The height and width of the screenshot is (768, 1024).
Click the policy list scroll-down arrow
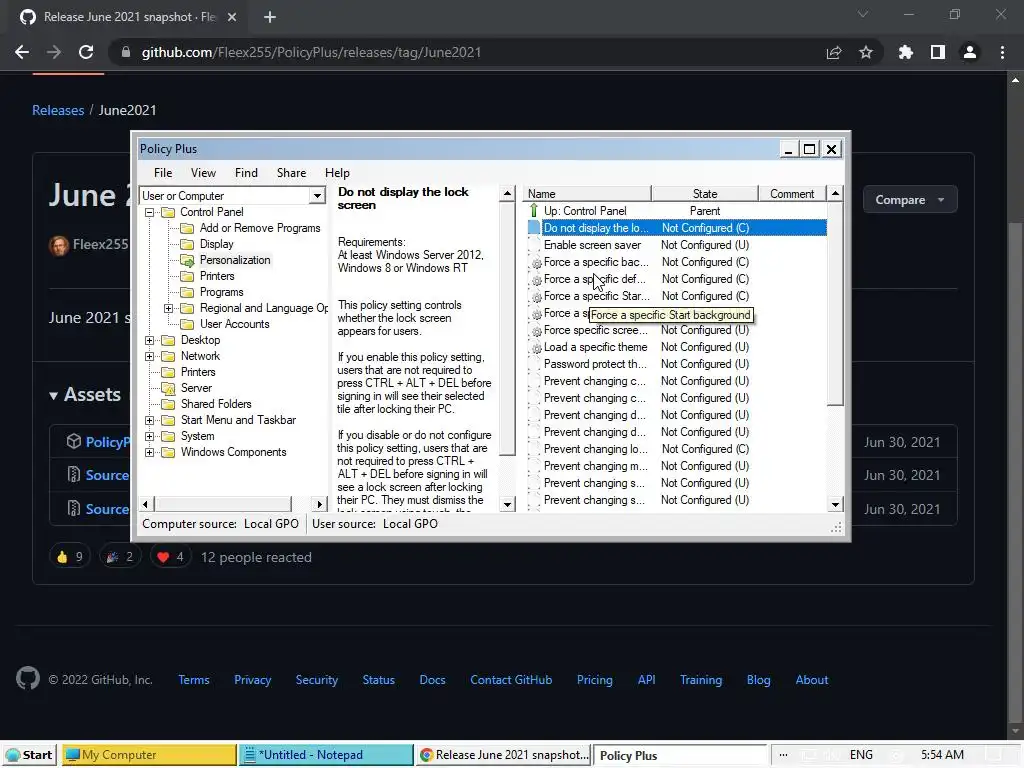(835, 504)
